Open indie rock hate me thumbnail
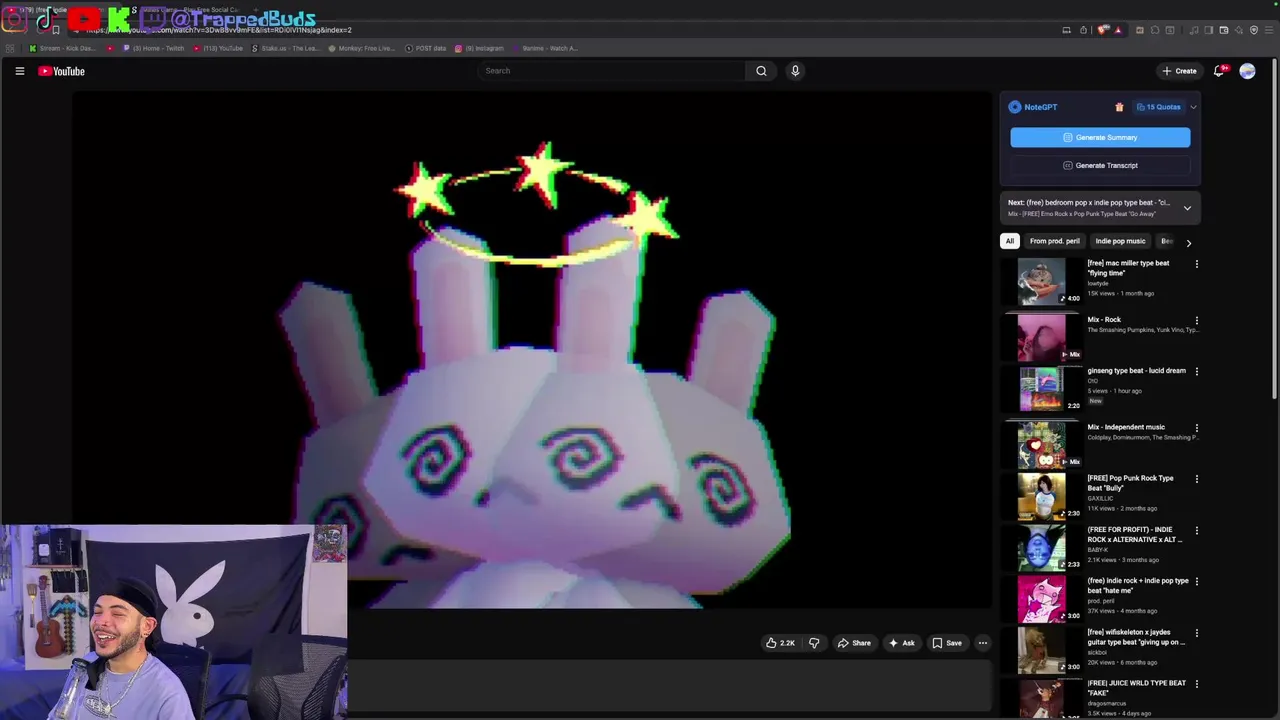 coord(1041,599)
